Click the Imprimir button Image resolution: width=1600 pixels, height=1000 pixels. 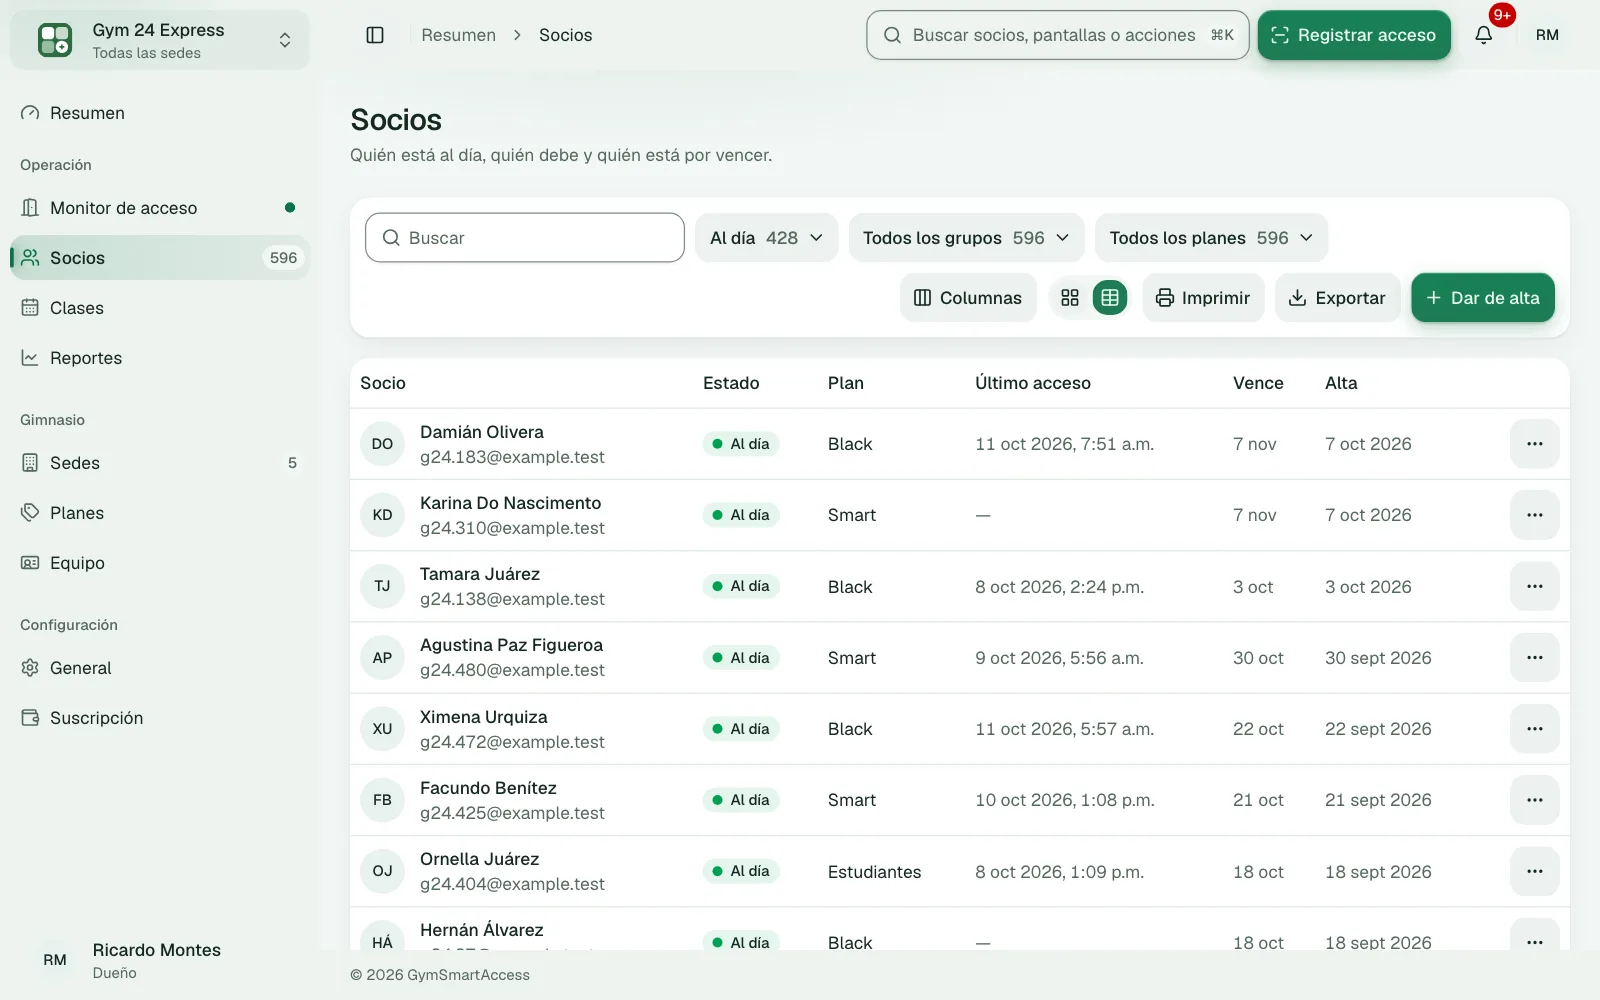(x=1203, y=298)
